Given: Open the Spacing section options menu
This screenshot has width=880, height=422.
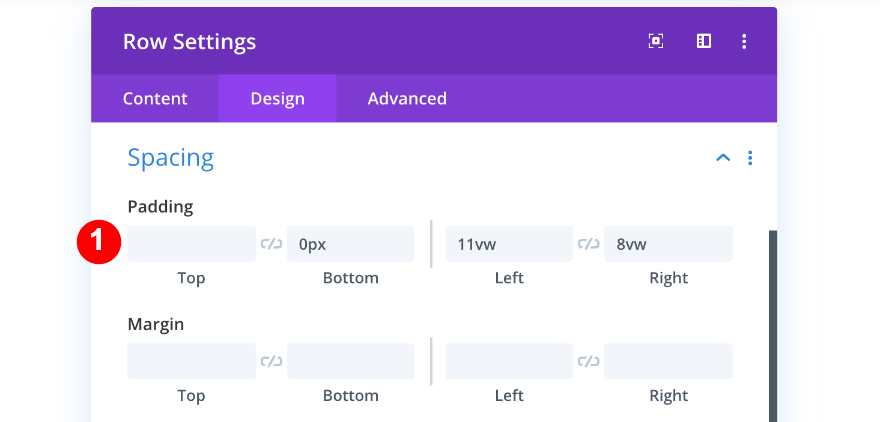Looking at the screenshot, I should [x=750, y=158].
